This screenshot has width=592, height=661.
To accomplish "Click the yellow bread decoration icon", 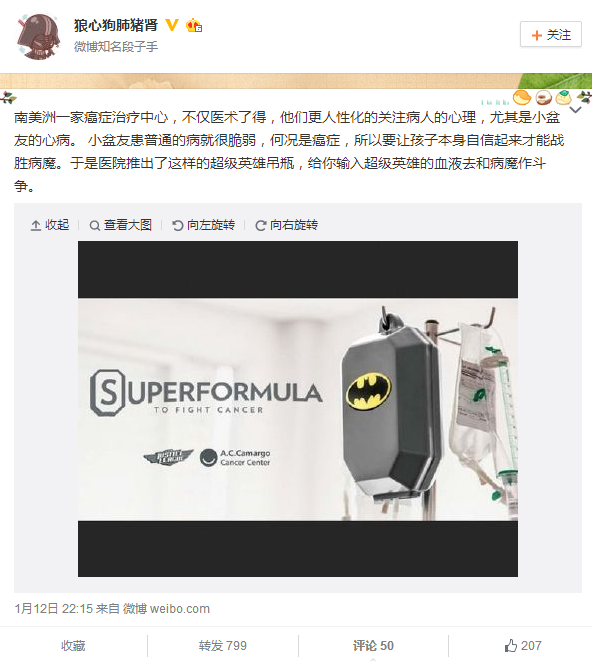I will [522, 97].
